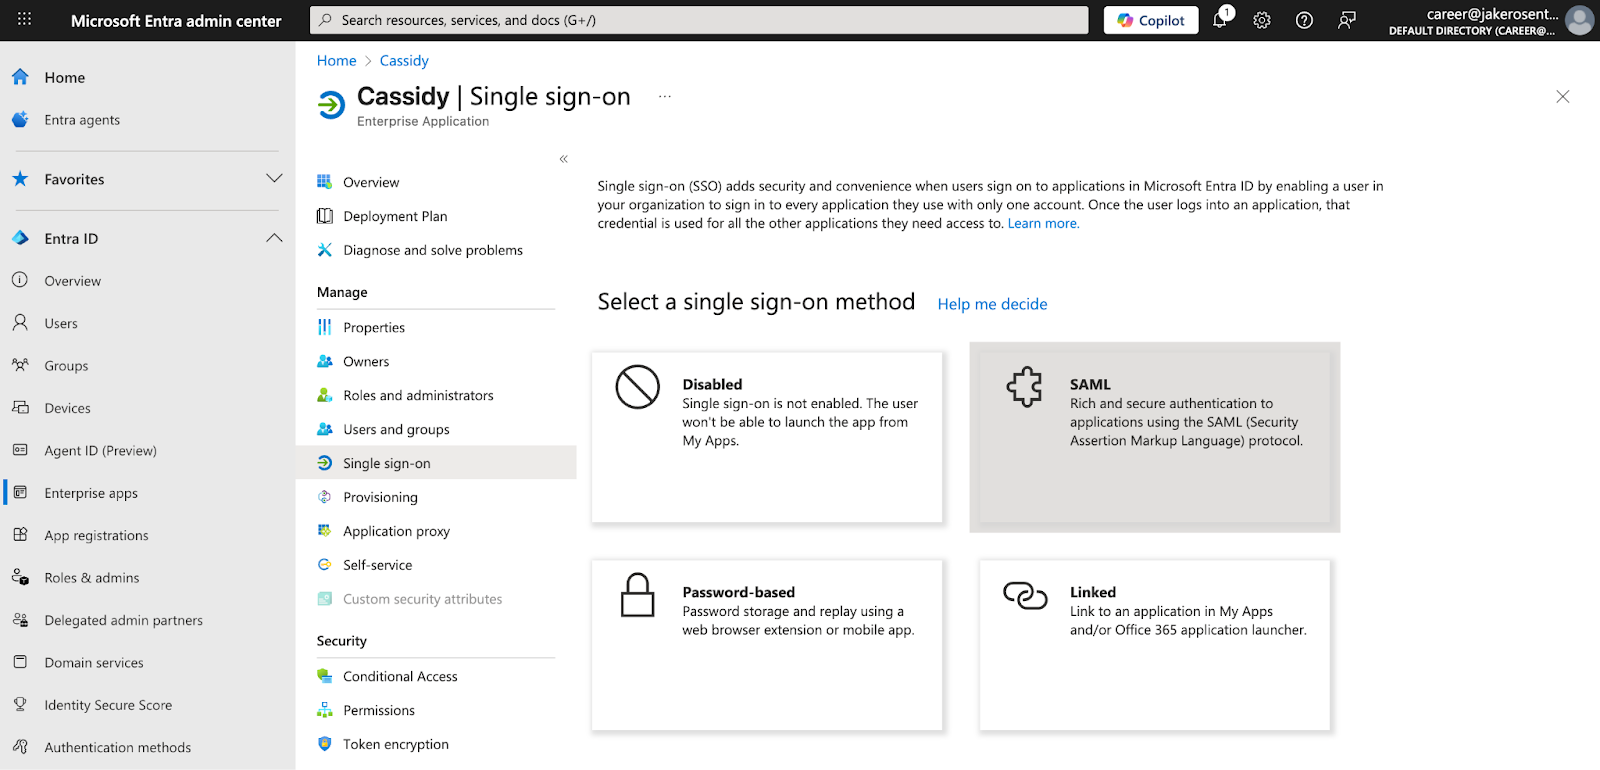Select the Linked sign-on method card
1600x770 pixels.
[1155, 645]
